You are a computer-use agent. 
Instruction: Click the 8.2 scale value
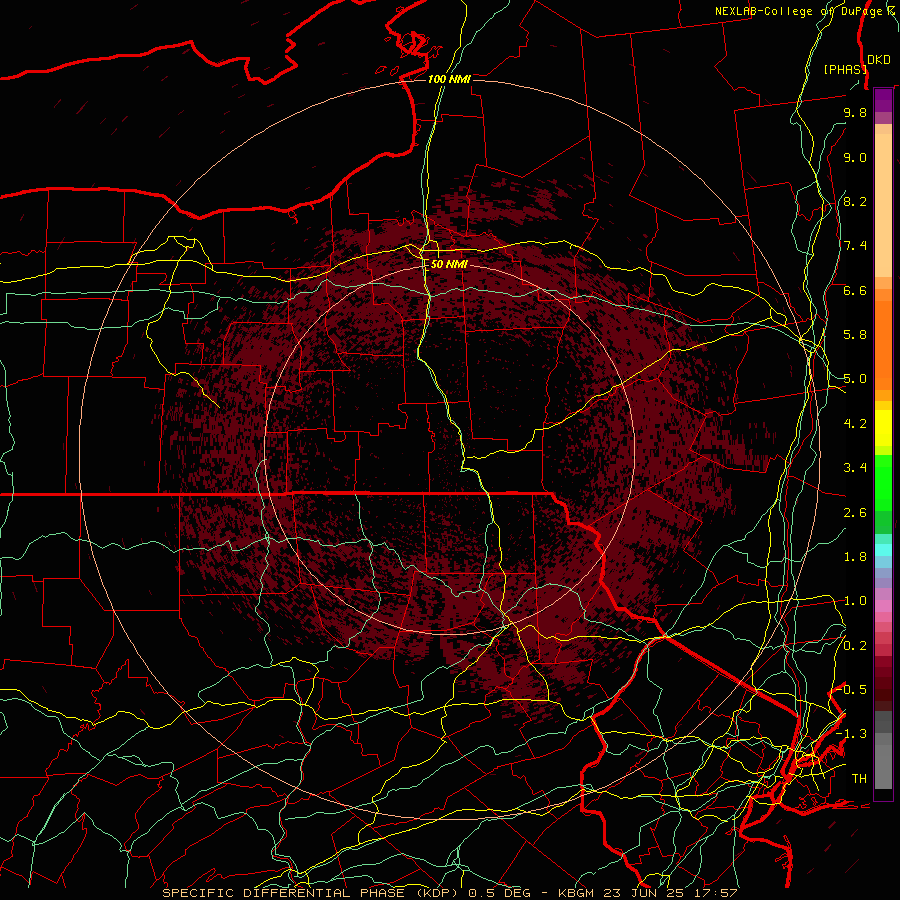[855, 201]
